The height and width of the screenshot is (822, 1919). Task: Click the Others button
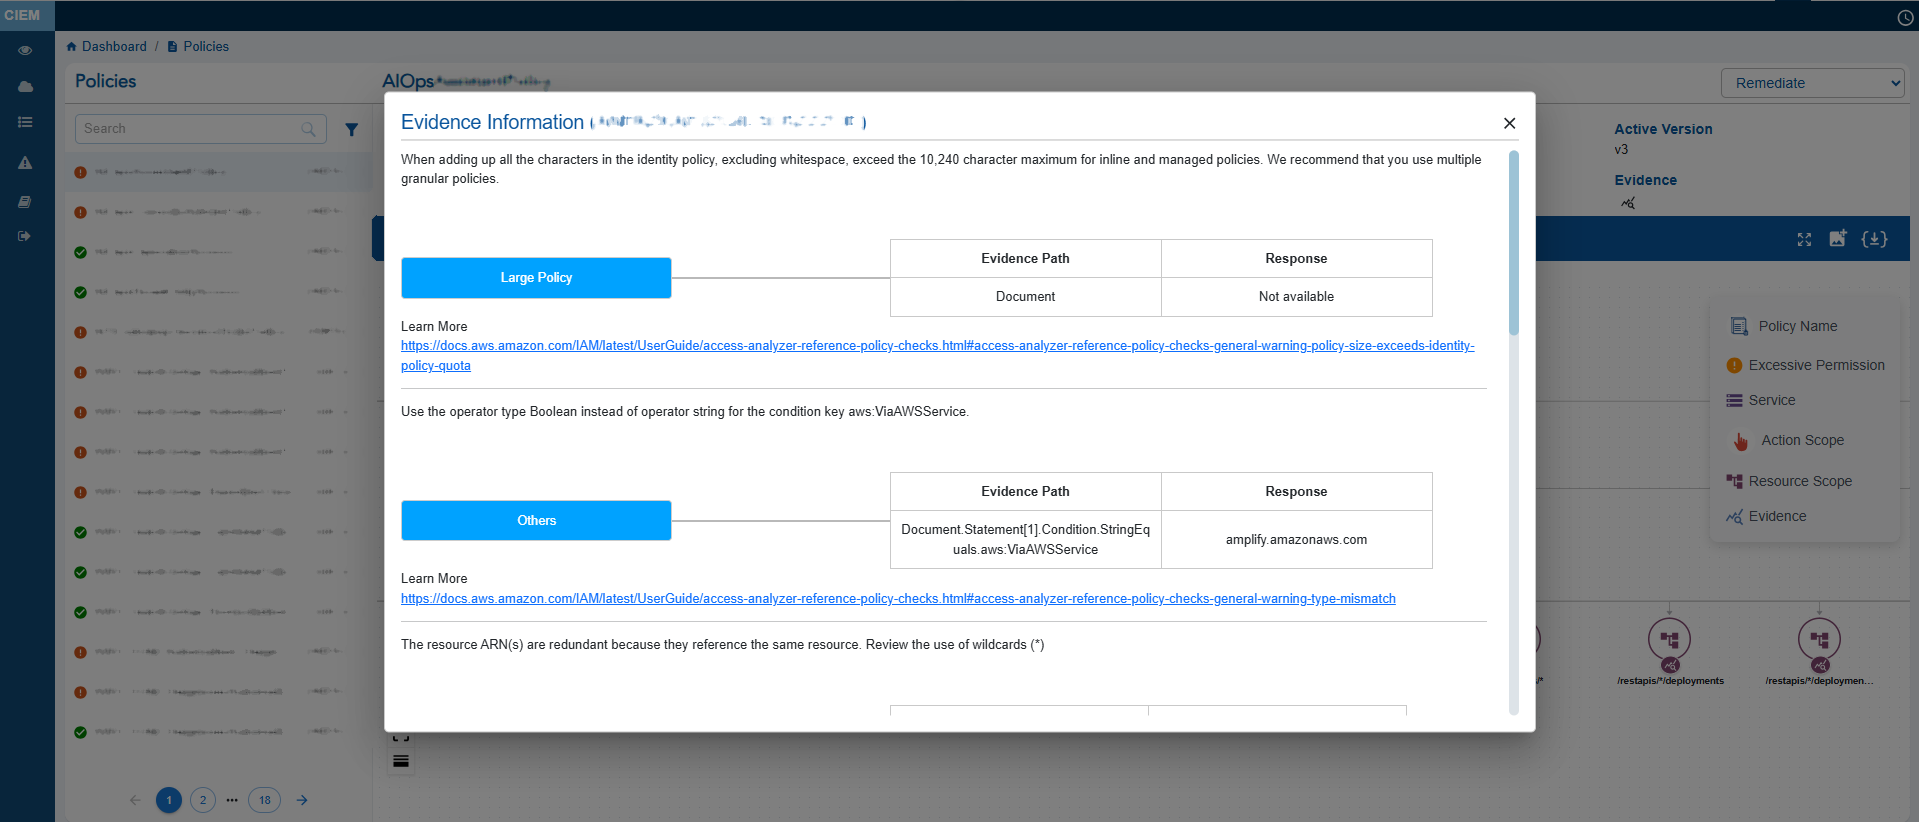click(536, 521)
